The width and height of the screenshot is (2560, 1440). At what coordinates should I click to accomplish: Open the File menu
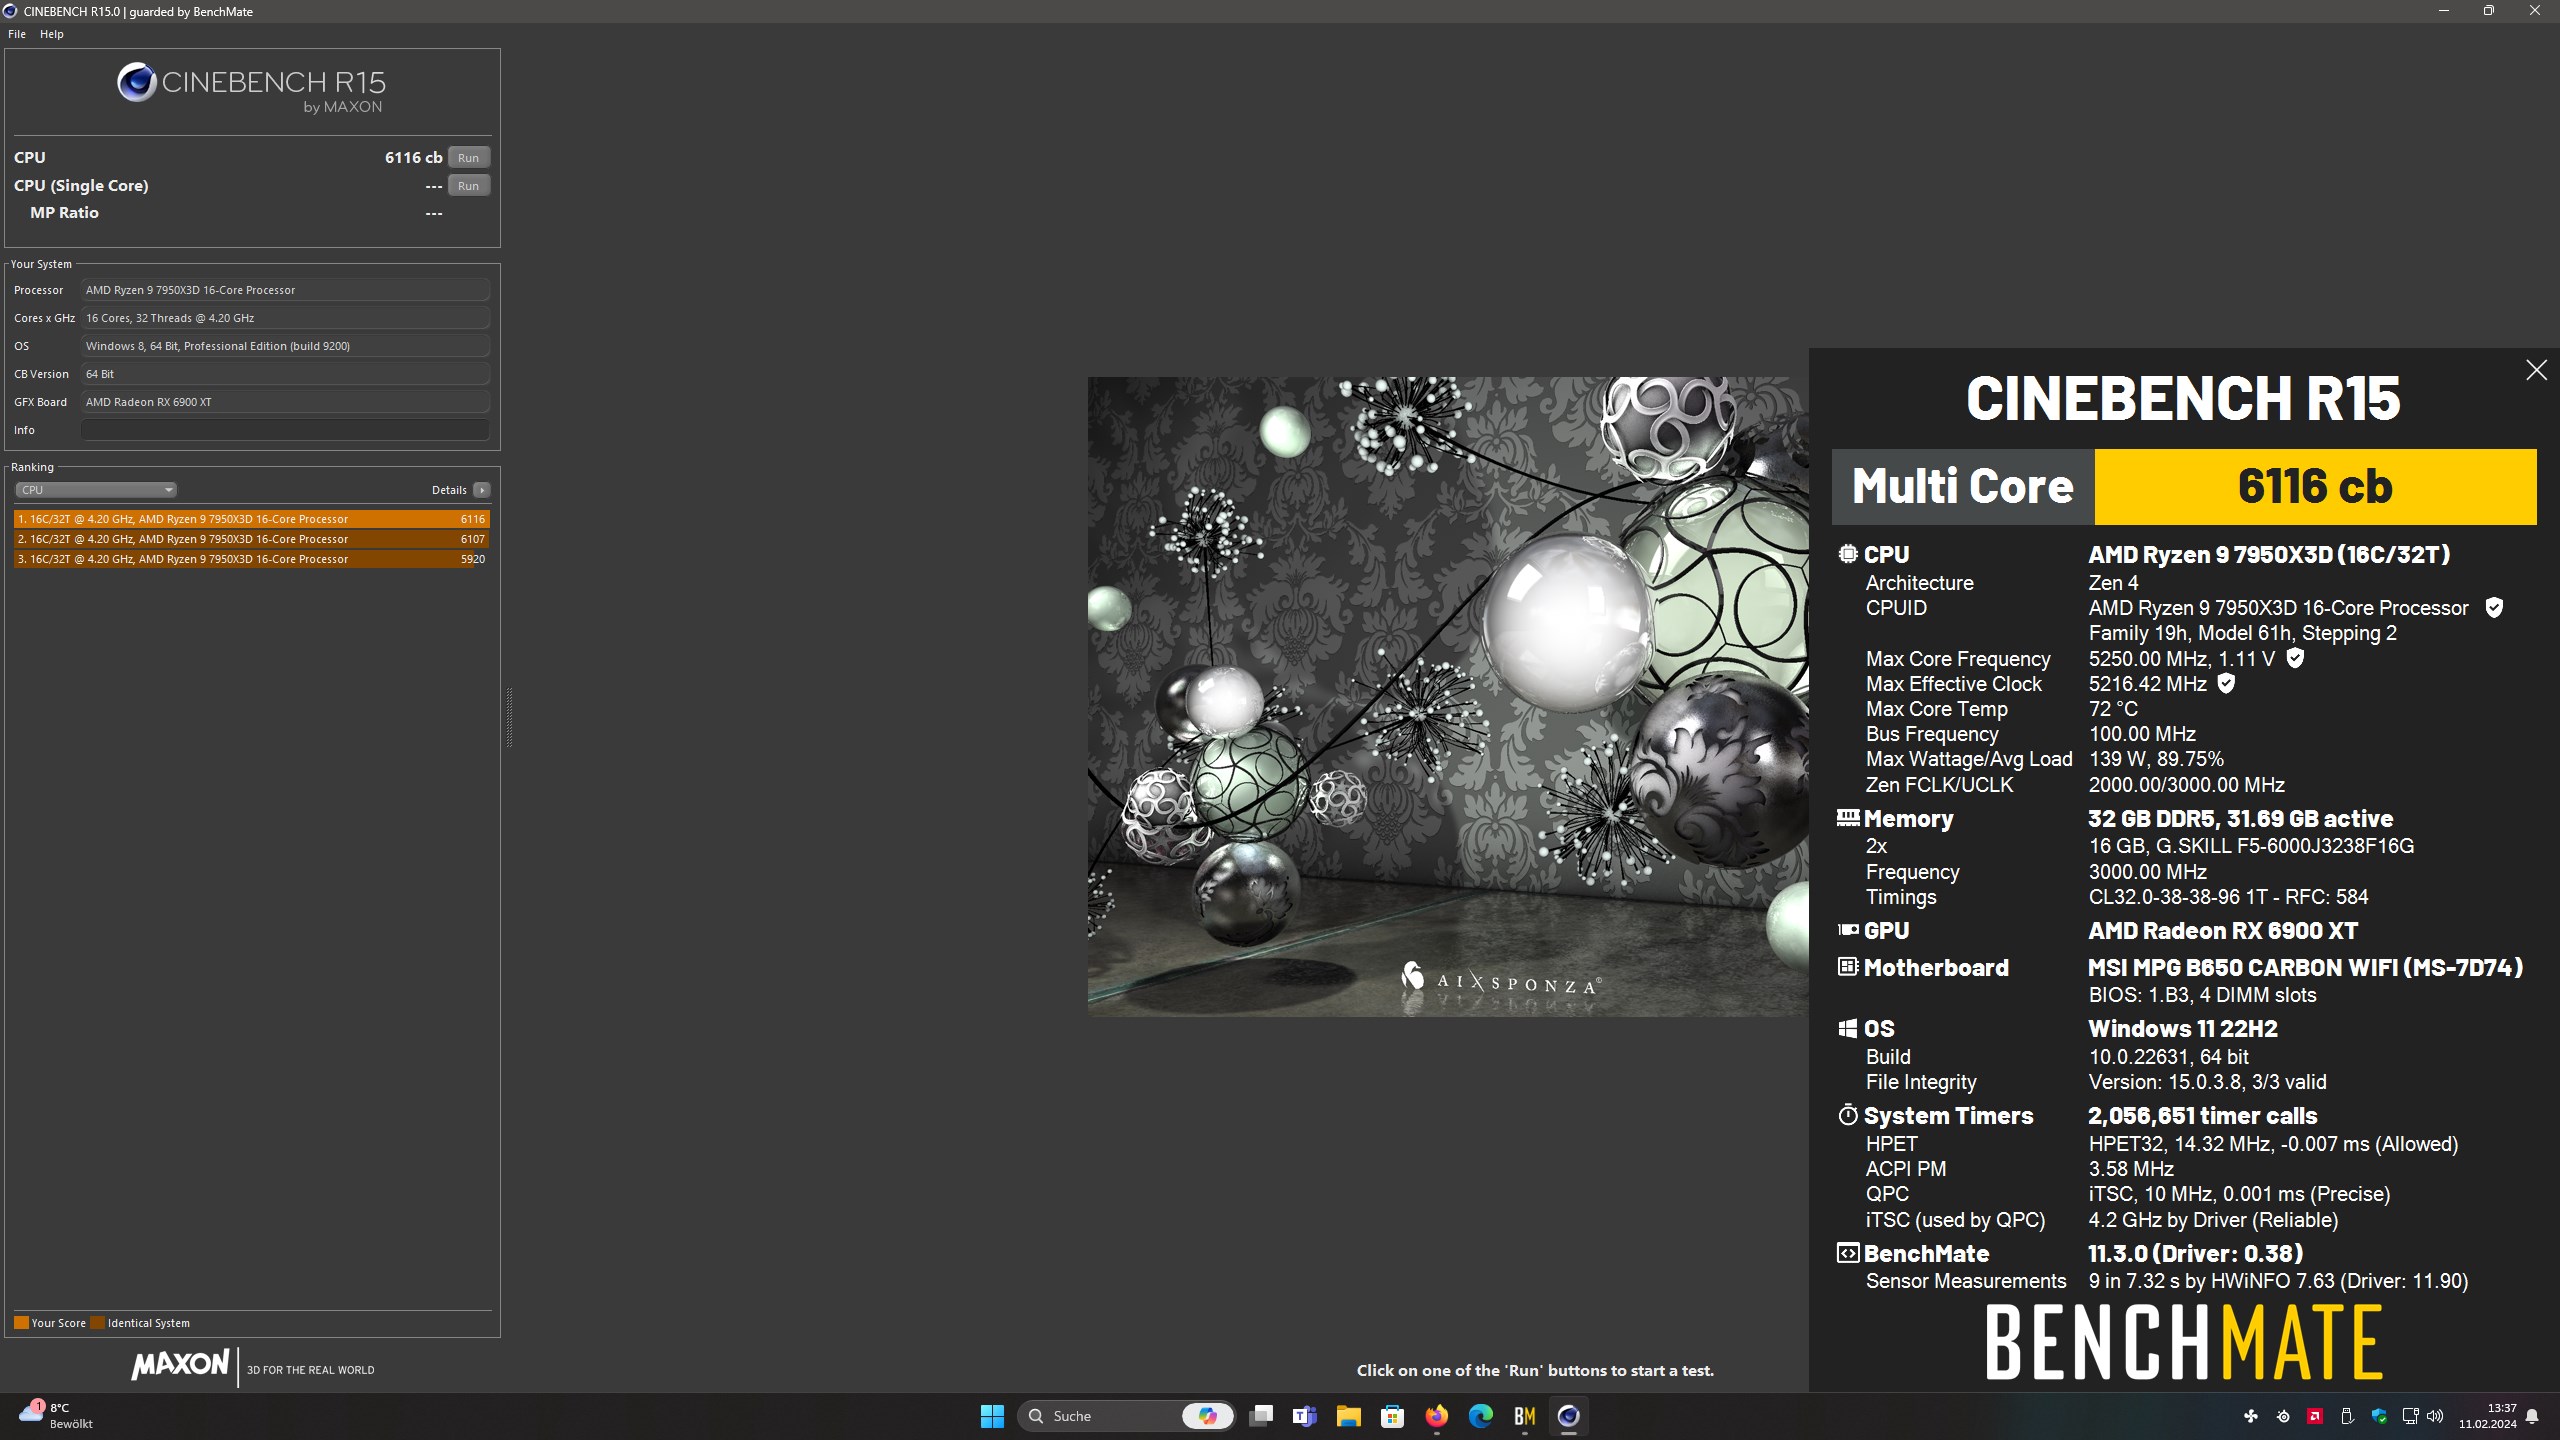pos(17,34)
